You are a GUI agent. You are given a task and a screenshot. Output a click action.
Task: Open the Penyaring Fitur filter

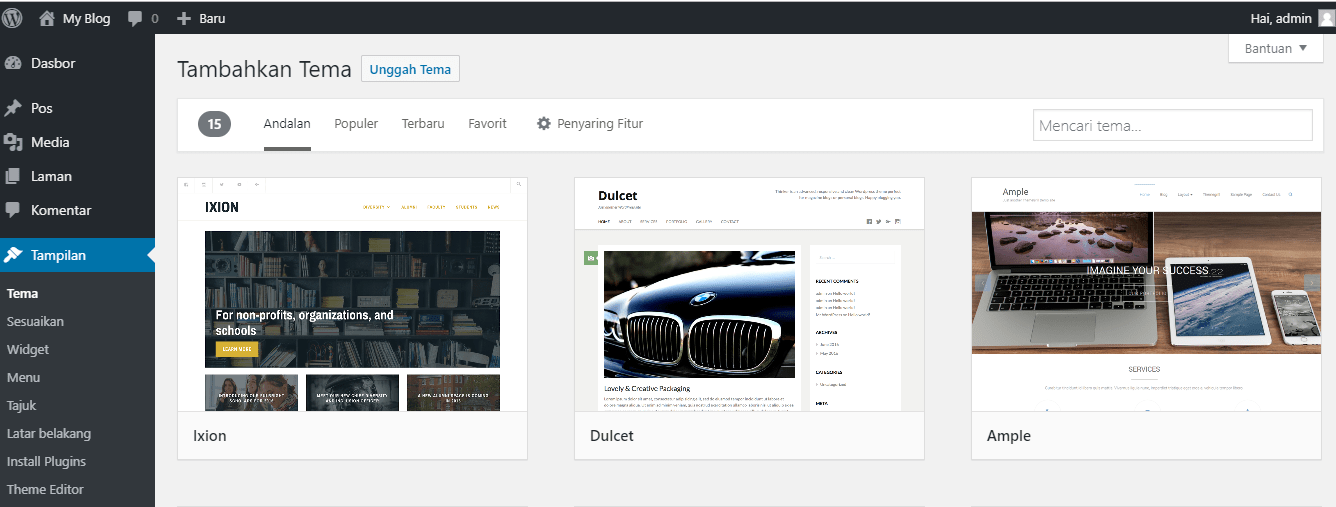coord(590,124)
